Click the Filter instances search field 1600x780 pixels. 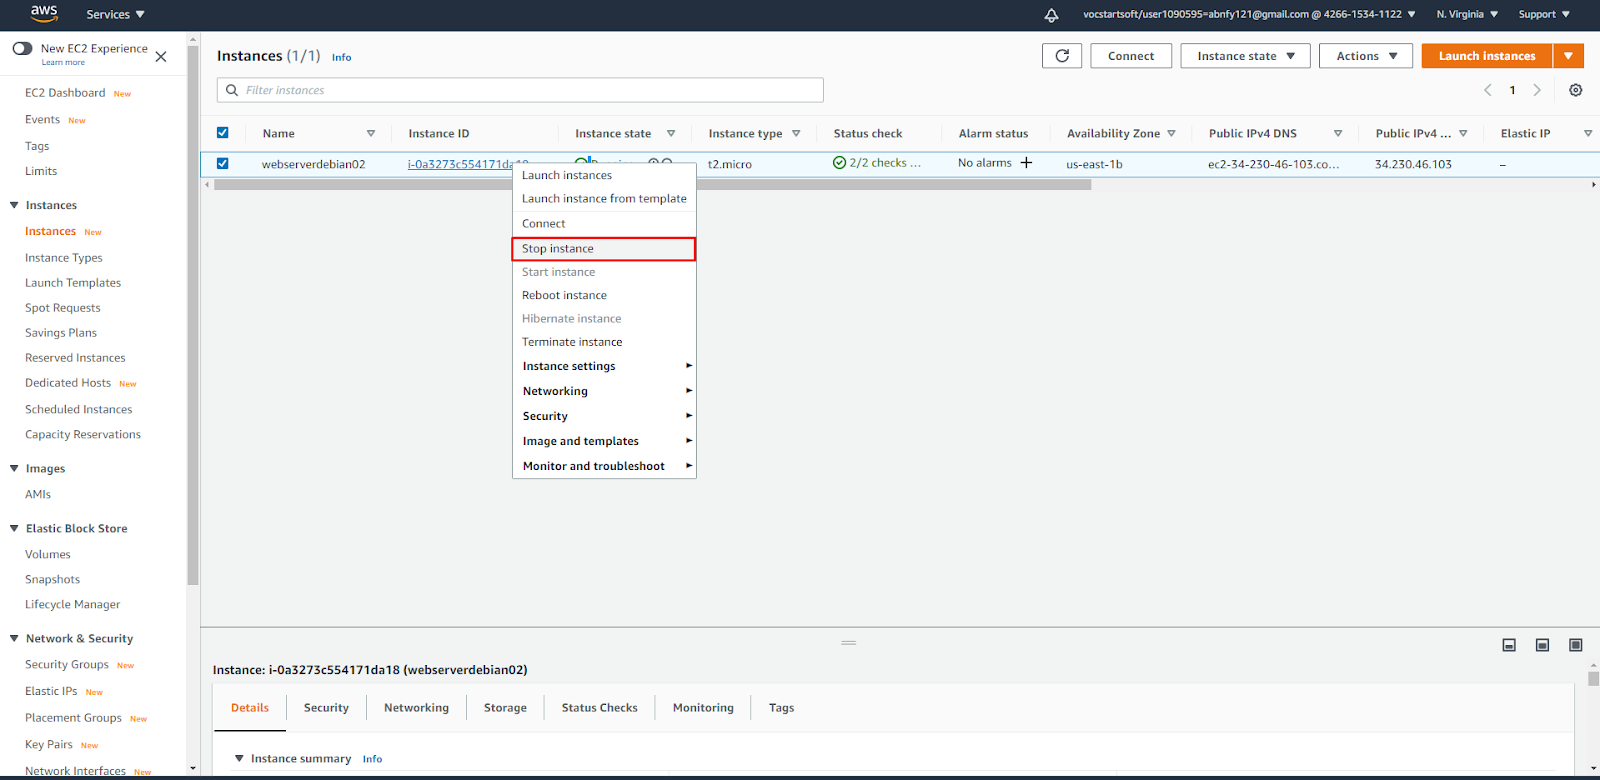[x=520, y=90]
